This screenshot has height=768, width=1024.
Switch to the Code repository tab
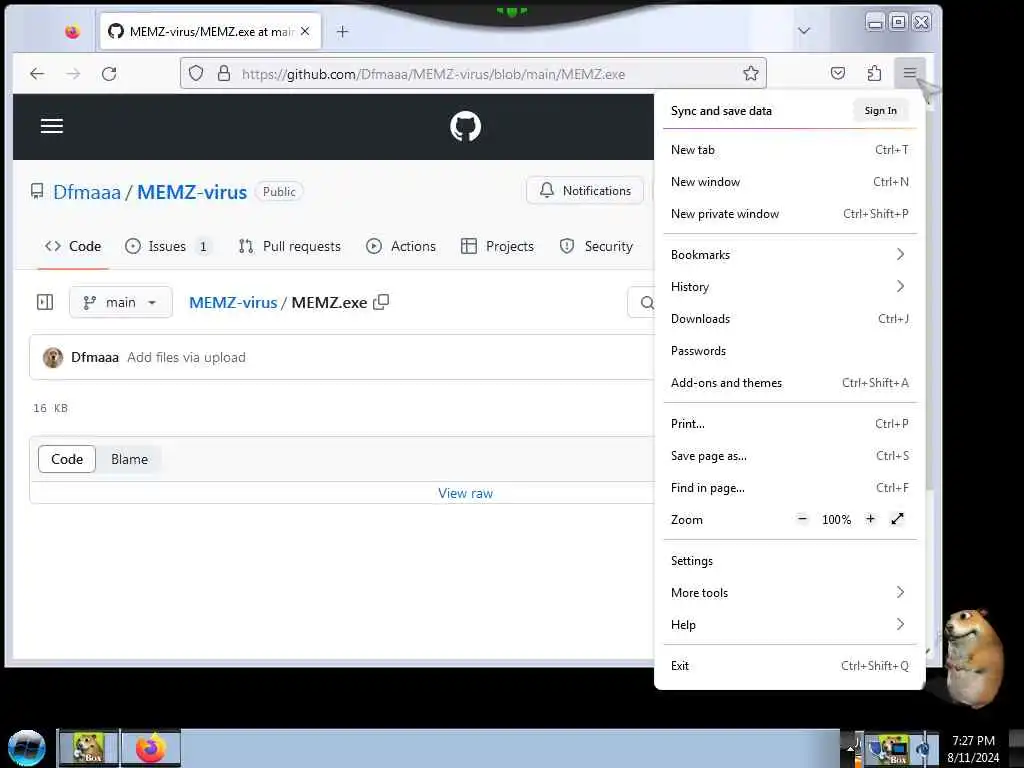click(73, 246)
